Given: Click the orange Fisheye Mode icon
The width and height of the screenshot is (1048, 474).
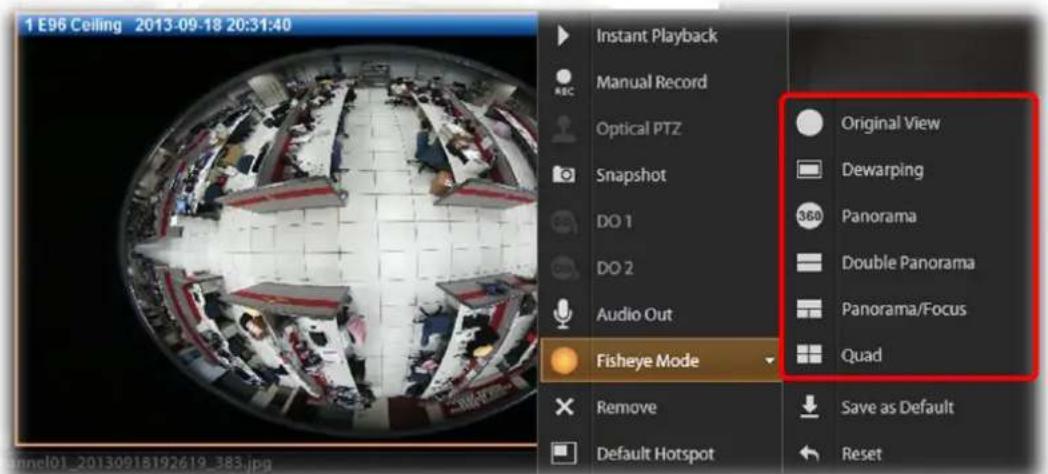Looking at the screenshot, I should point(563,361).
